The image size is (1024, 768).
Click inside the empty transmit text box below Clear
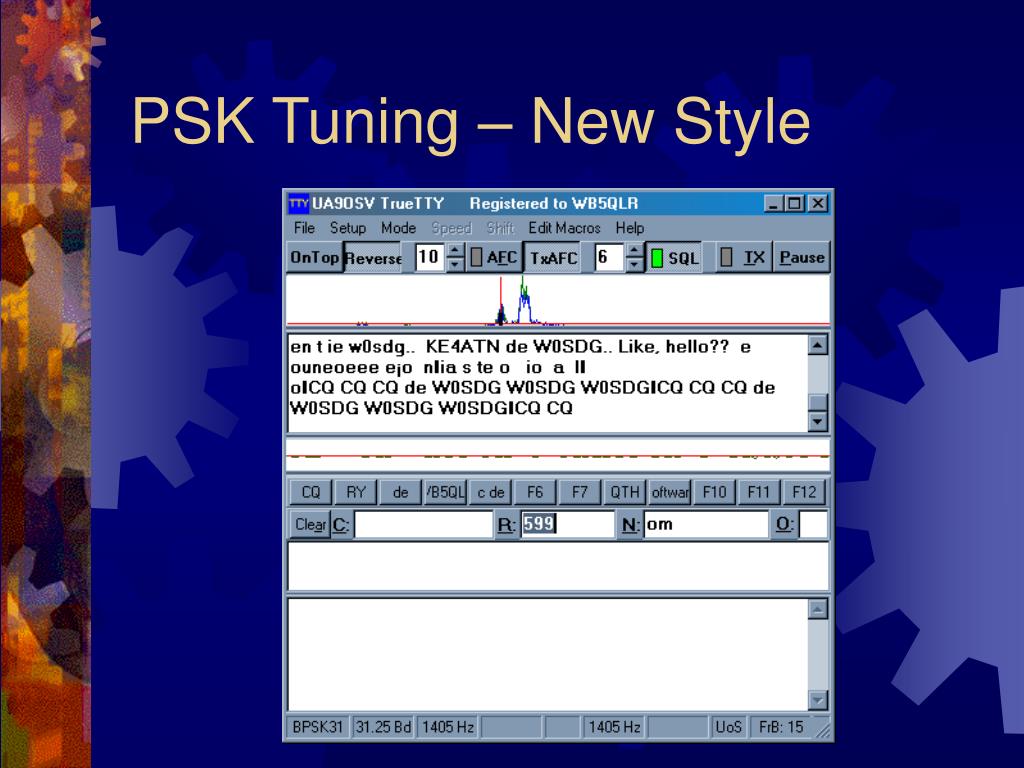[x=558, y=566]
